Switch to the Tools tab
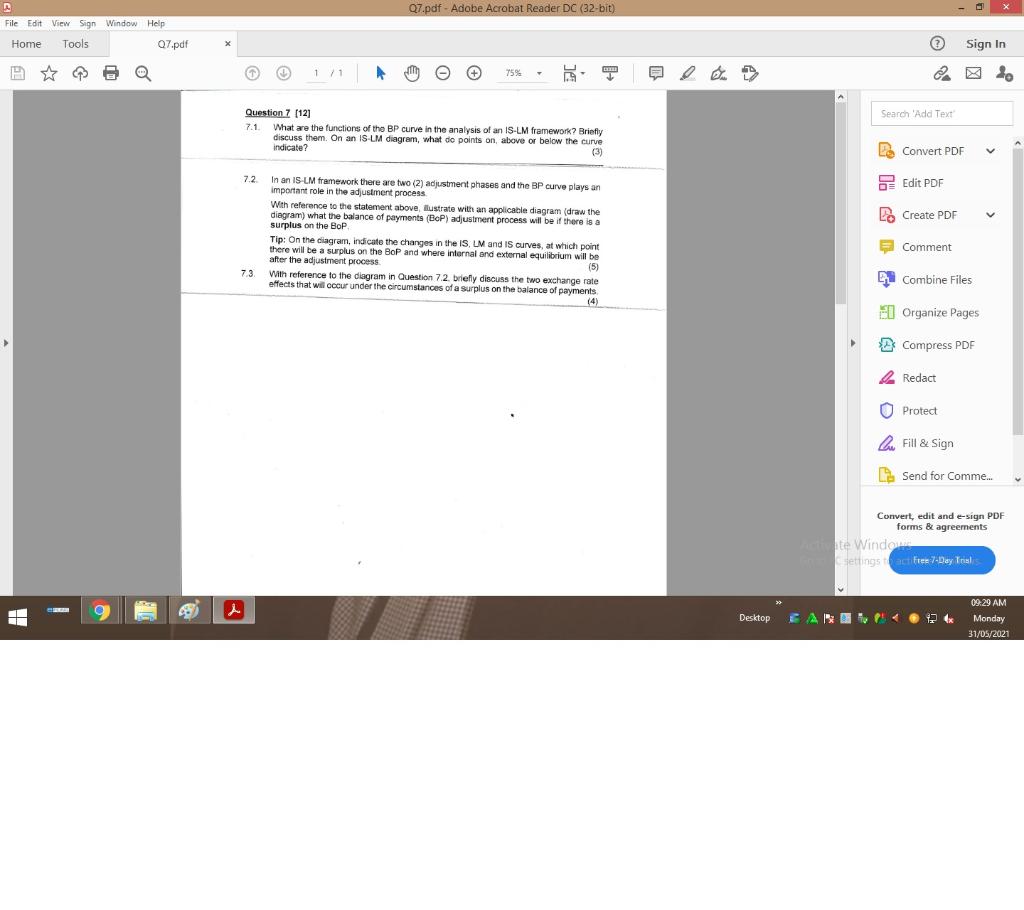The image size is (1024, 910). tap(75, 43)
